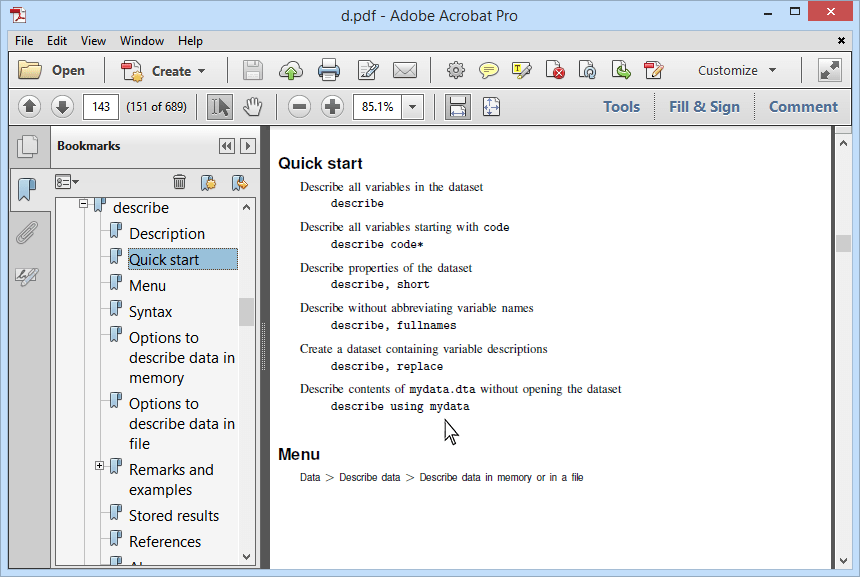This screenshot has width=860, height=577.
Task: Open the Comment pane
Action: click(803, 106)
